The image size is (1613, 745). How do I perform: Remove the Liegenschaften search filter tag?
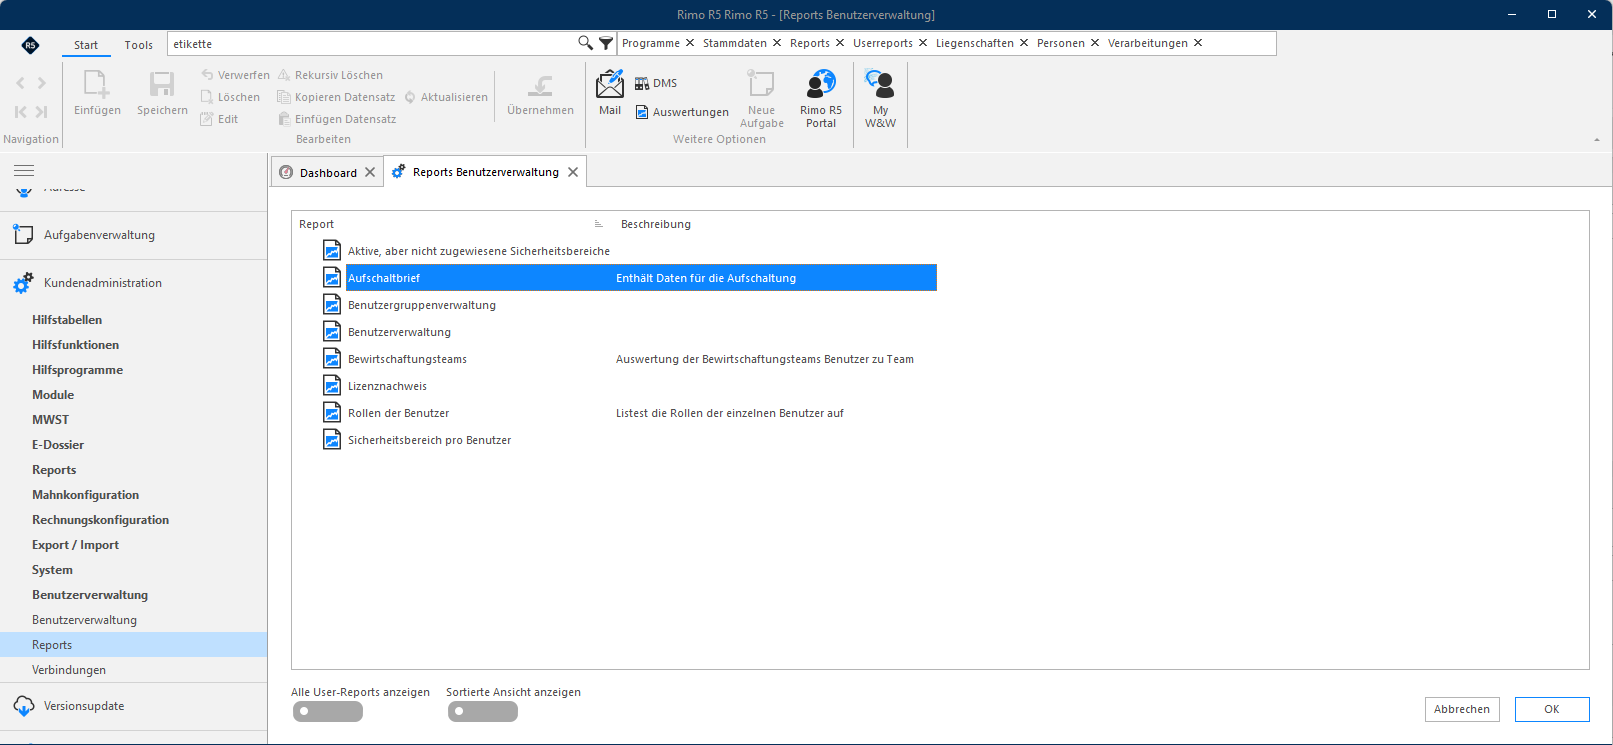click(1024, 43)
